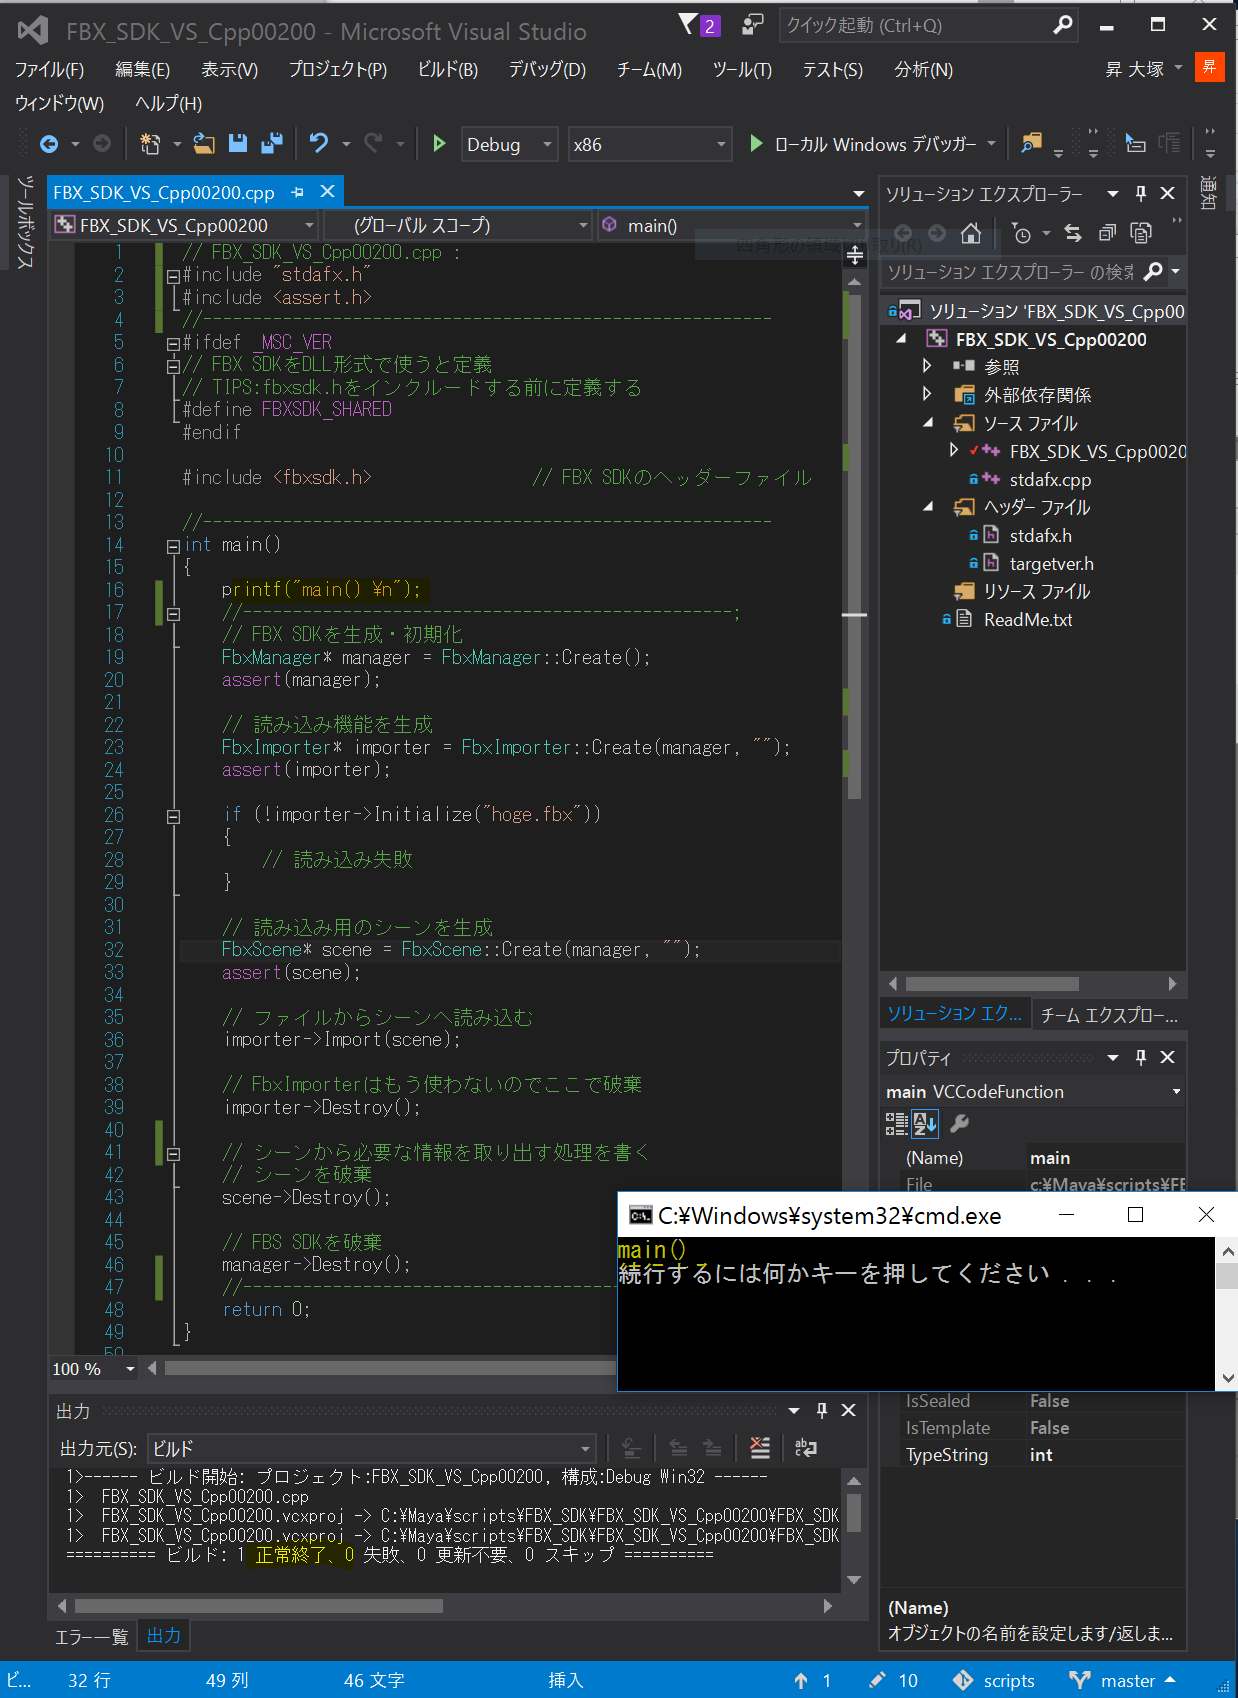Screen dimensions: 1238x1698
Task: Click the cmd.exe console vertical scrollbar thumb
Action: (1228, 1276)
